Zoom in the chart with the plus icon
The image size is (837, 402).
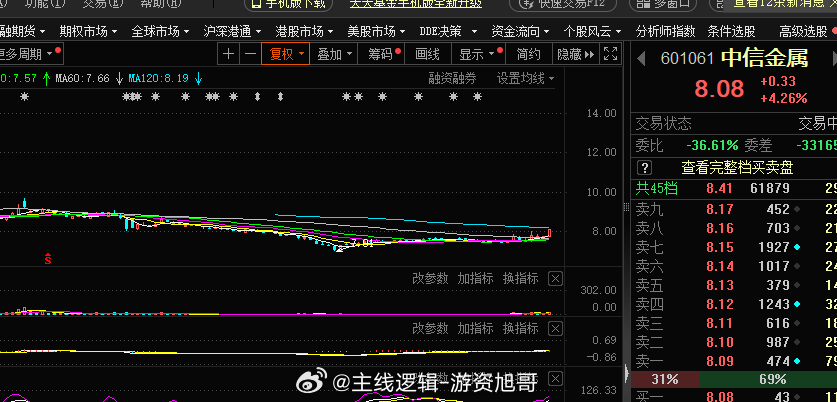pyautogui.click(x=228, y=54)
